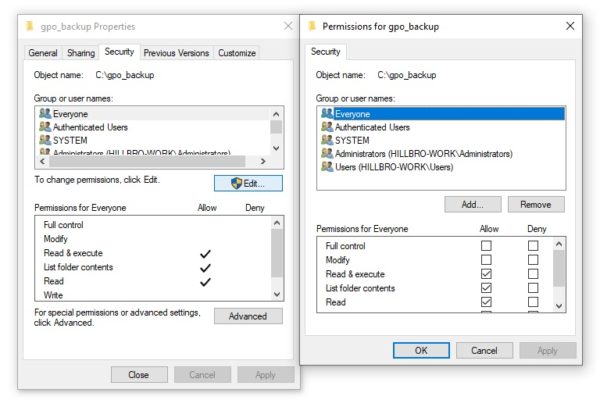This screenshot has width=600, height=407.
Task: Open the Previous Versions tab
Action: pos(176,53)
